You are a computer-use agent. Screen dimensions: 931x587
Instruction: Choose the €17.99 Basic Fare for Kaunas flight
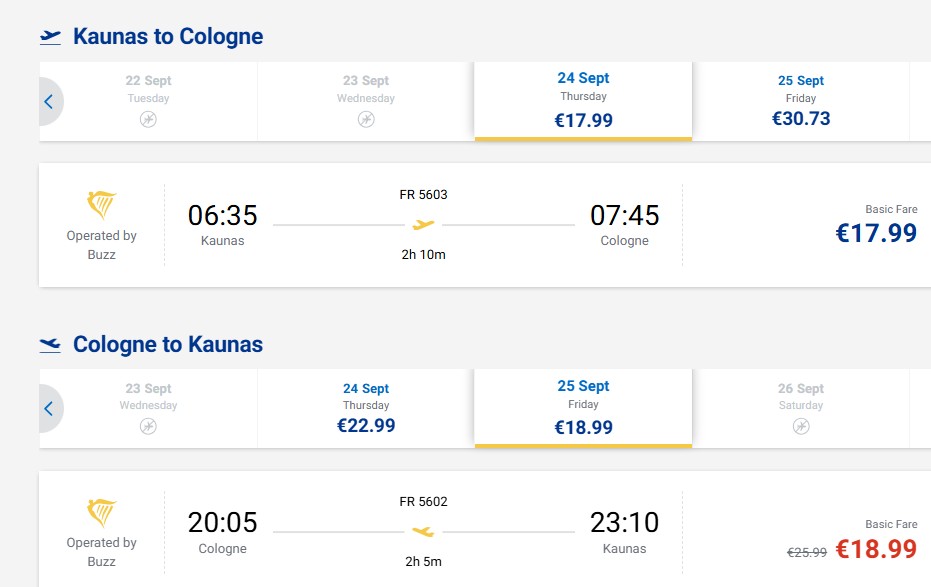876,233
